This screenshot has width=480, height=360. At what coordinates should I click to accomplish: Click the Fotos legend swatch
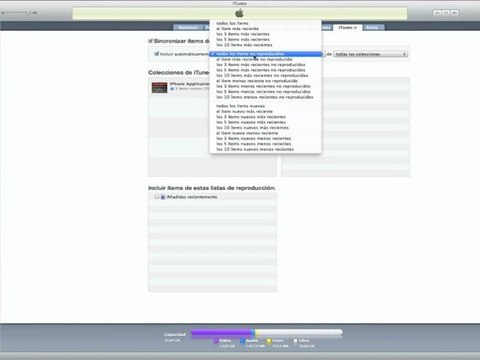pos(269,341)
